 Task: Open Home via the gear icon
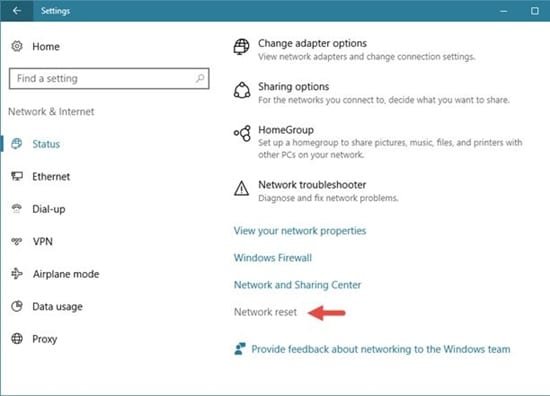16,46
